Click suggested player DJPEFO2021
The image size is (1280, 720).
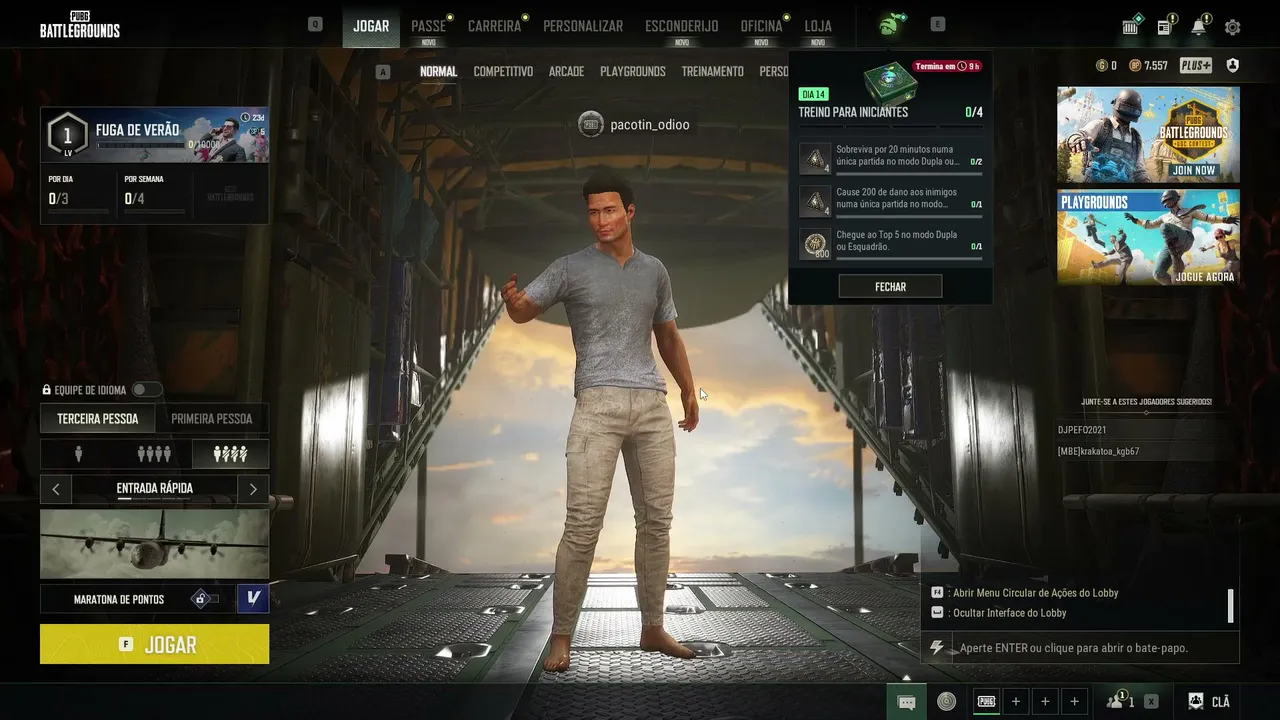point(1082,430)
